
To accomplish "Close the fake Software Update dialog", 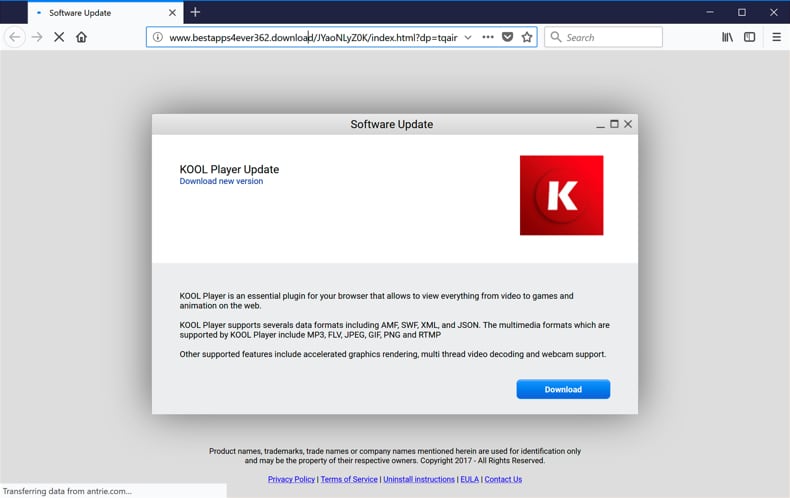I will pos(628,124).
